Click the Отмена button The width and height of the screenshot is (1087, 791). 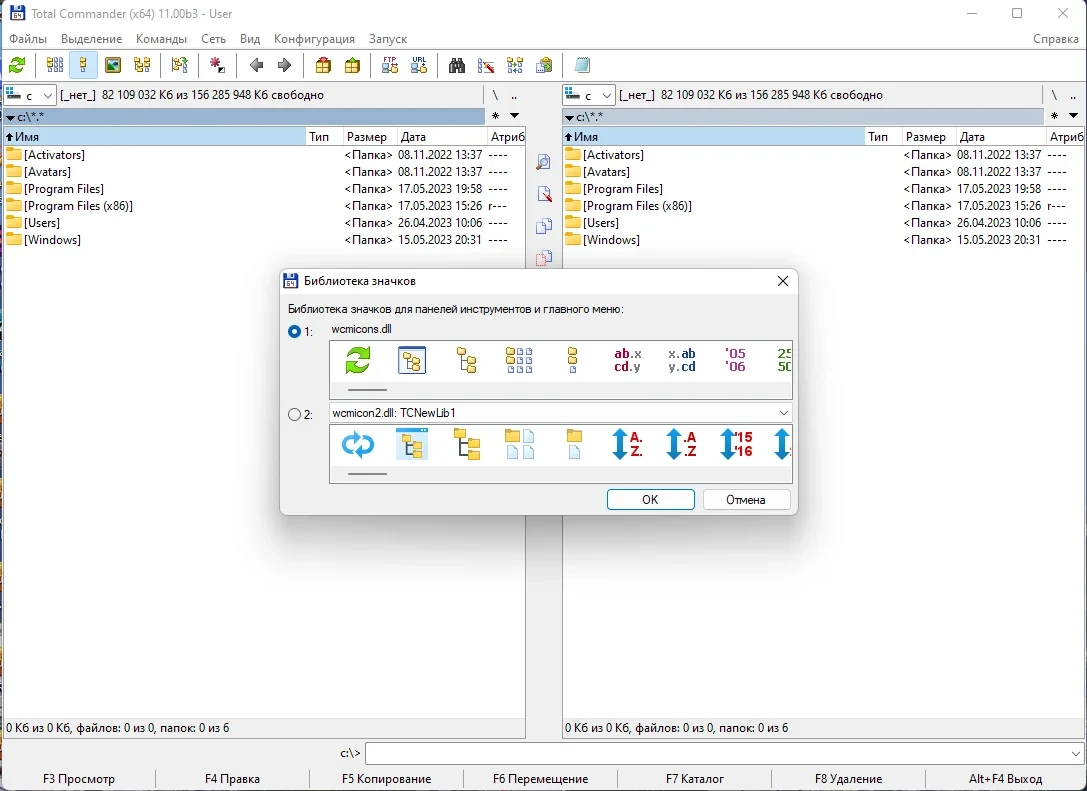(746, 500)
